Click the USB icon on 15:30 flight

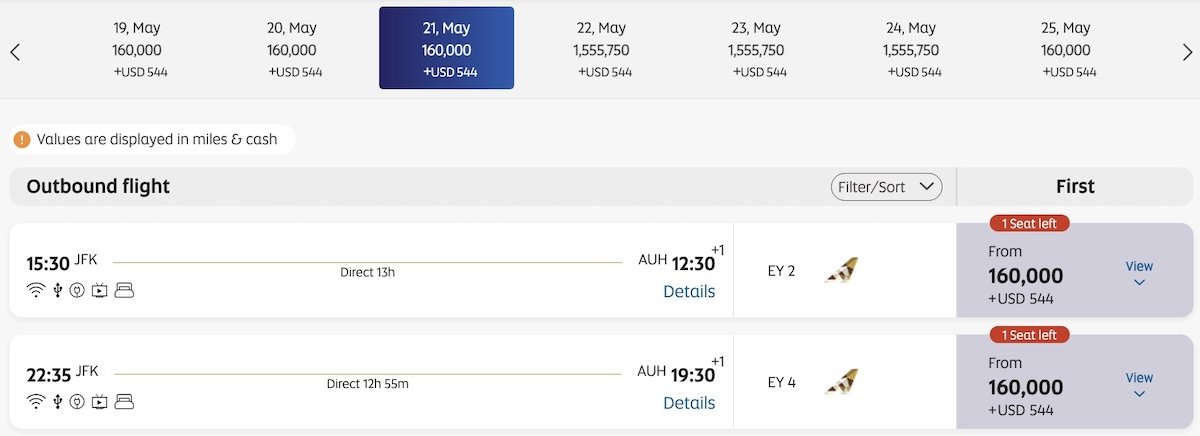point(58,291)
